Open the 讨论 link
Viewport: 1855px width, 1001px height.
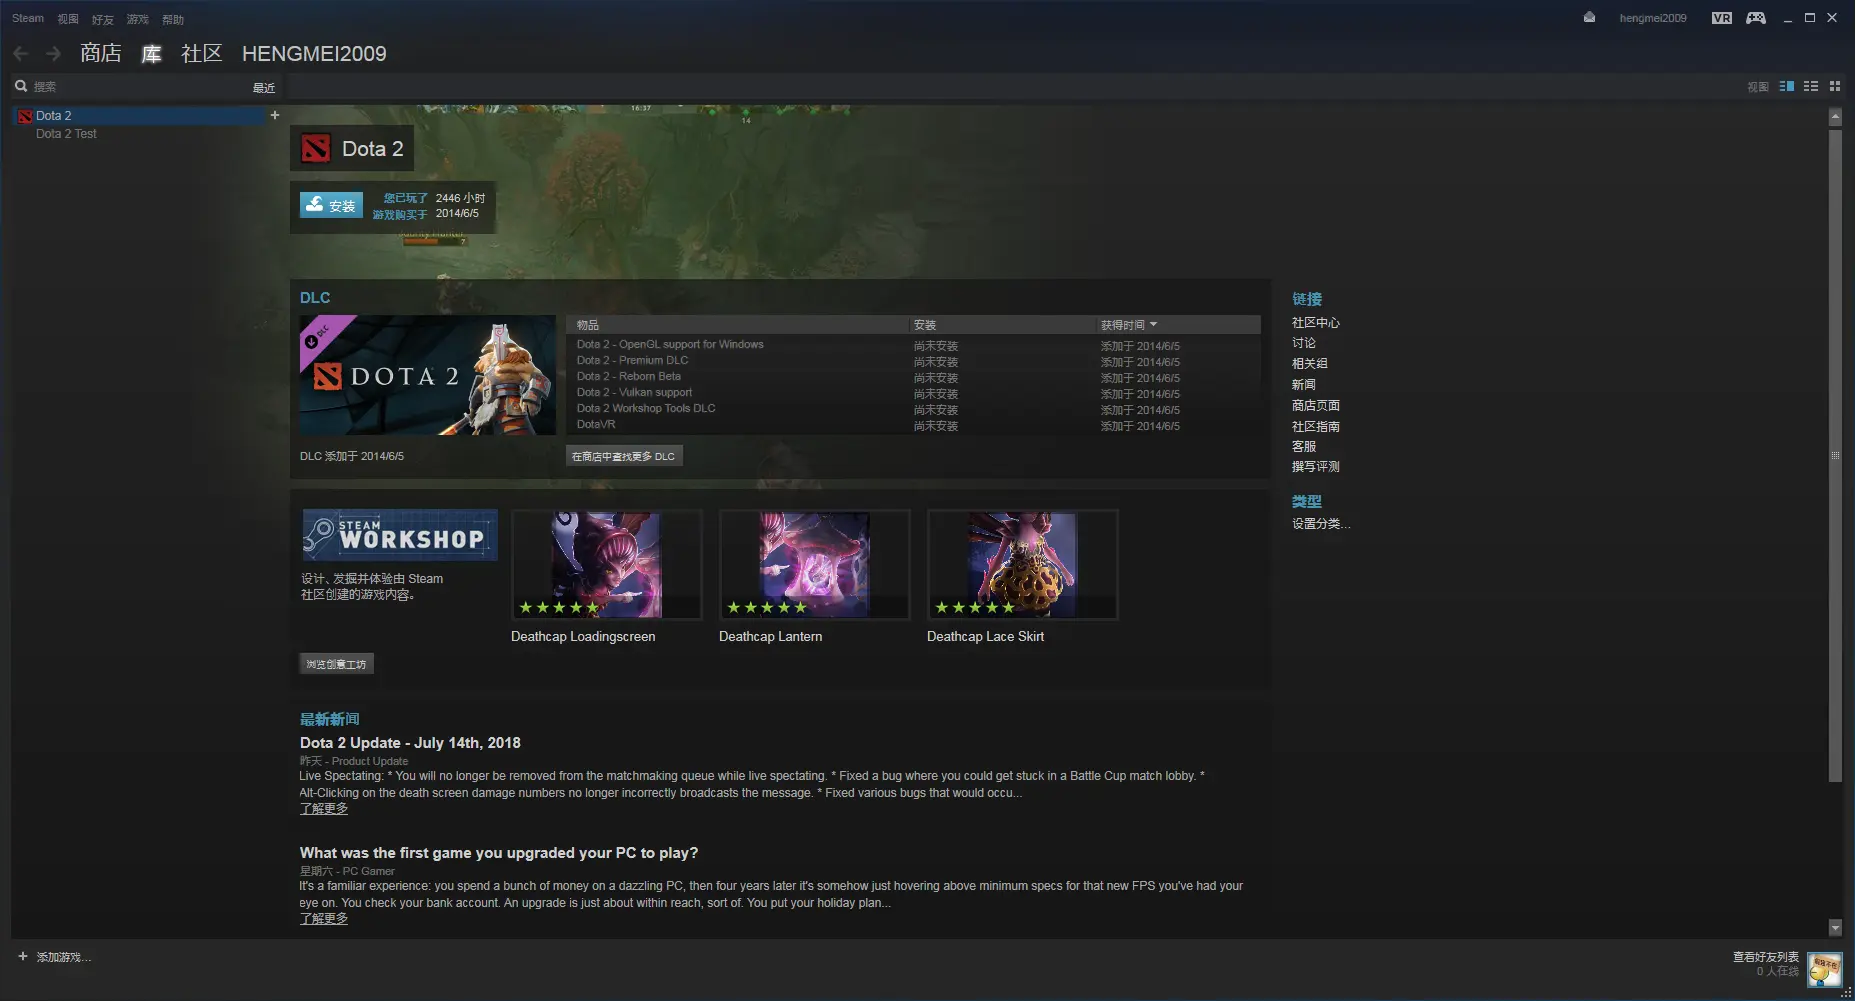(1303, 343)
